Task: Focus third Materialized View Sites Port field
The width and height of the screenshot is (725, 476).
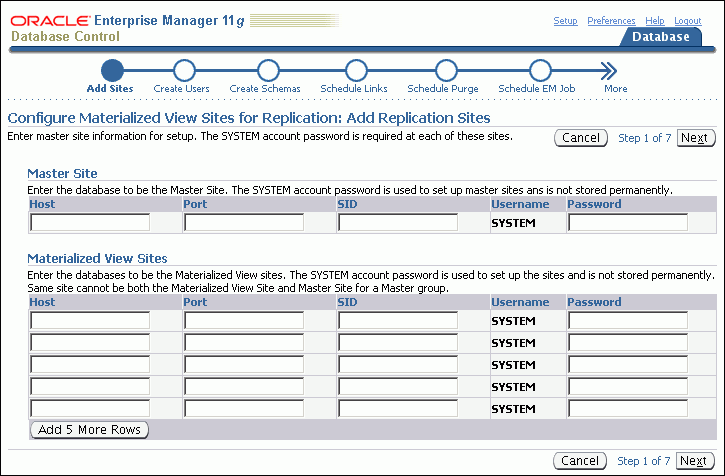Action: (244, 364)
